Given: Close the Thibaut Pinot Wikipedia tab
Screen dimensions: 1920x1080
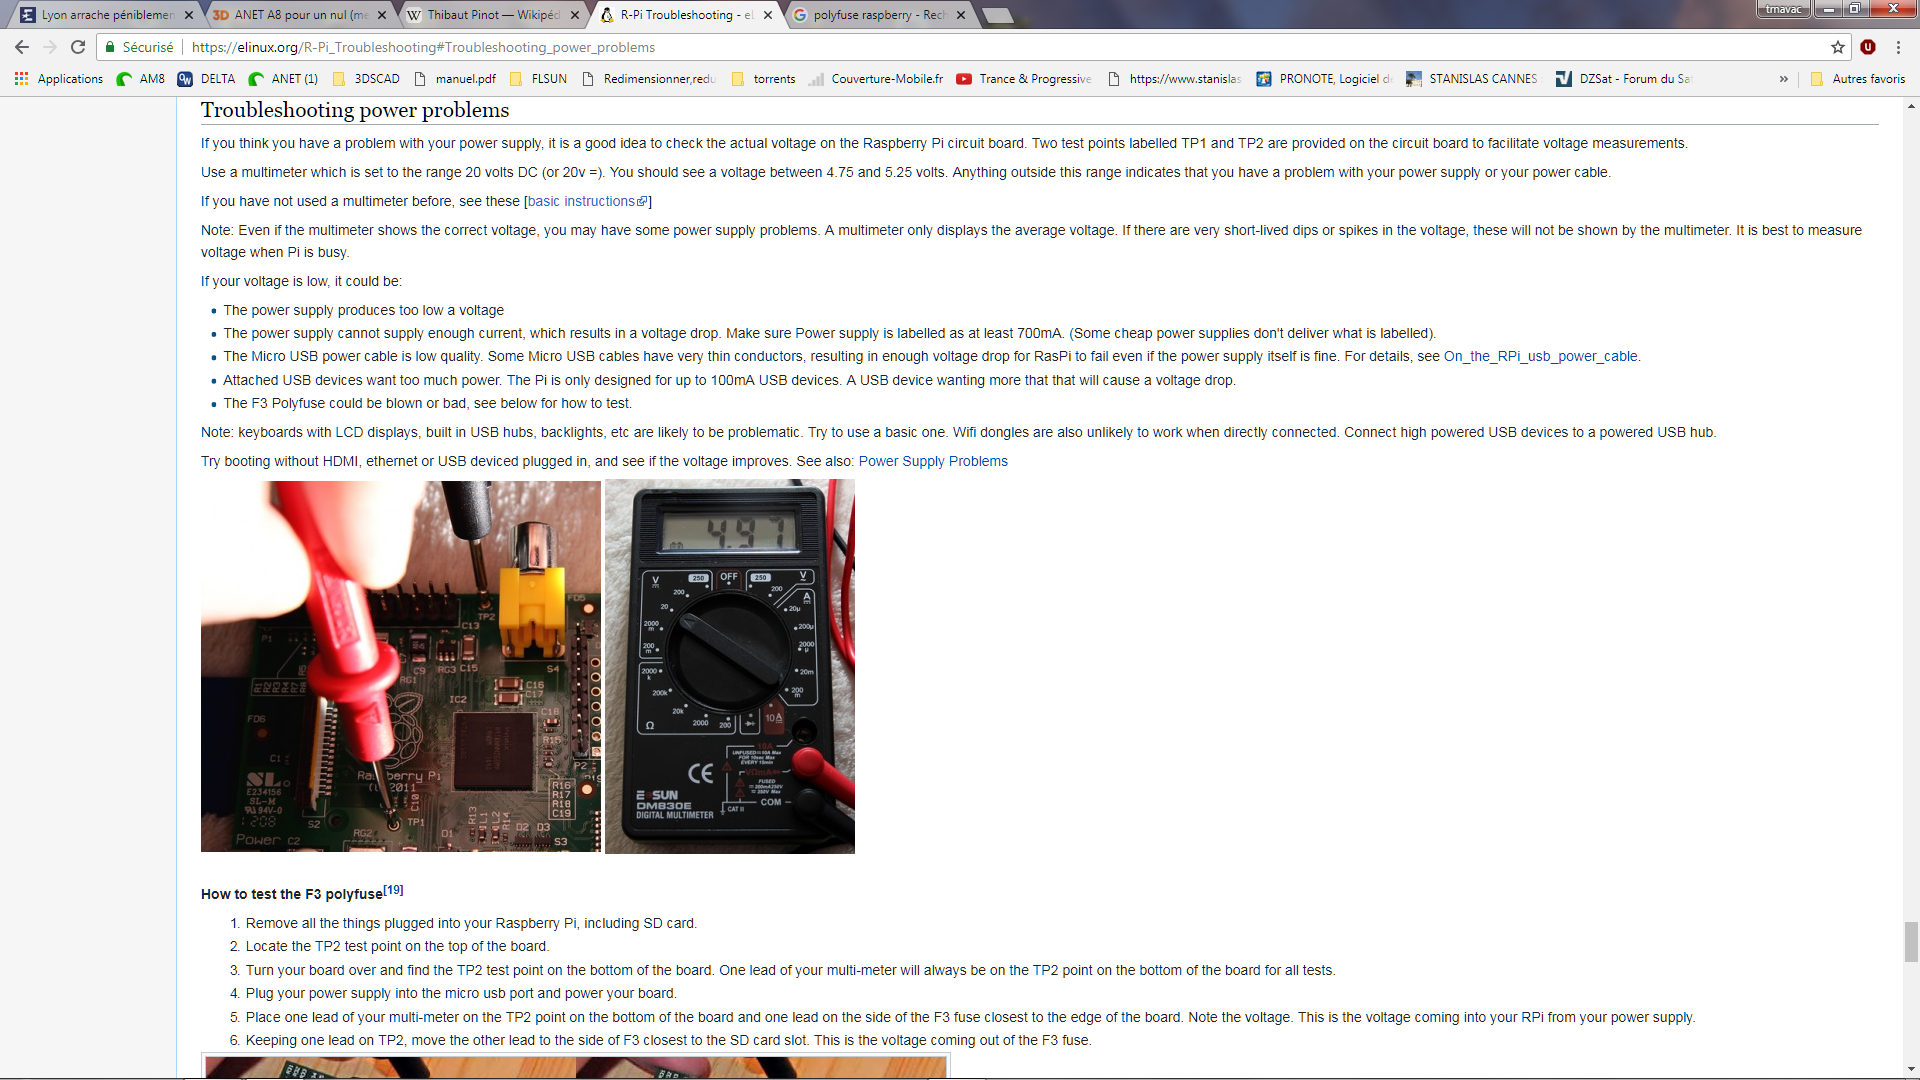Looking at the screenshot, I should point(575,15).
